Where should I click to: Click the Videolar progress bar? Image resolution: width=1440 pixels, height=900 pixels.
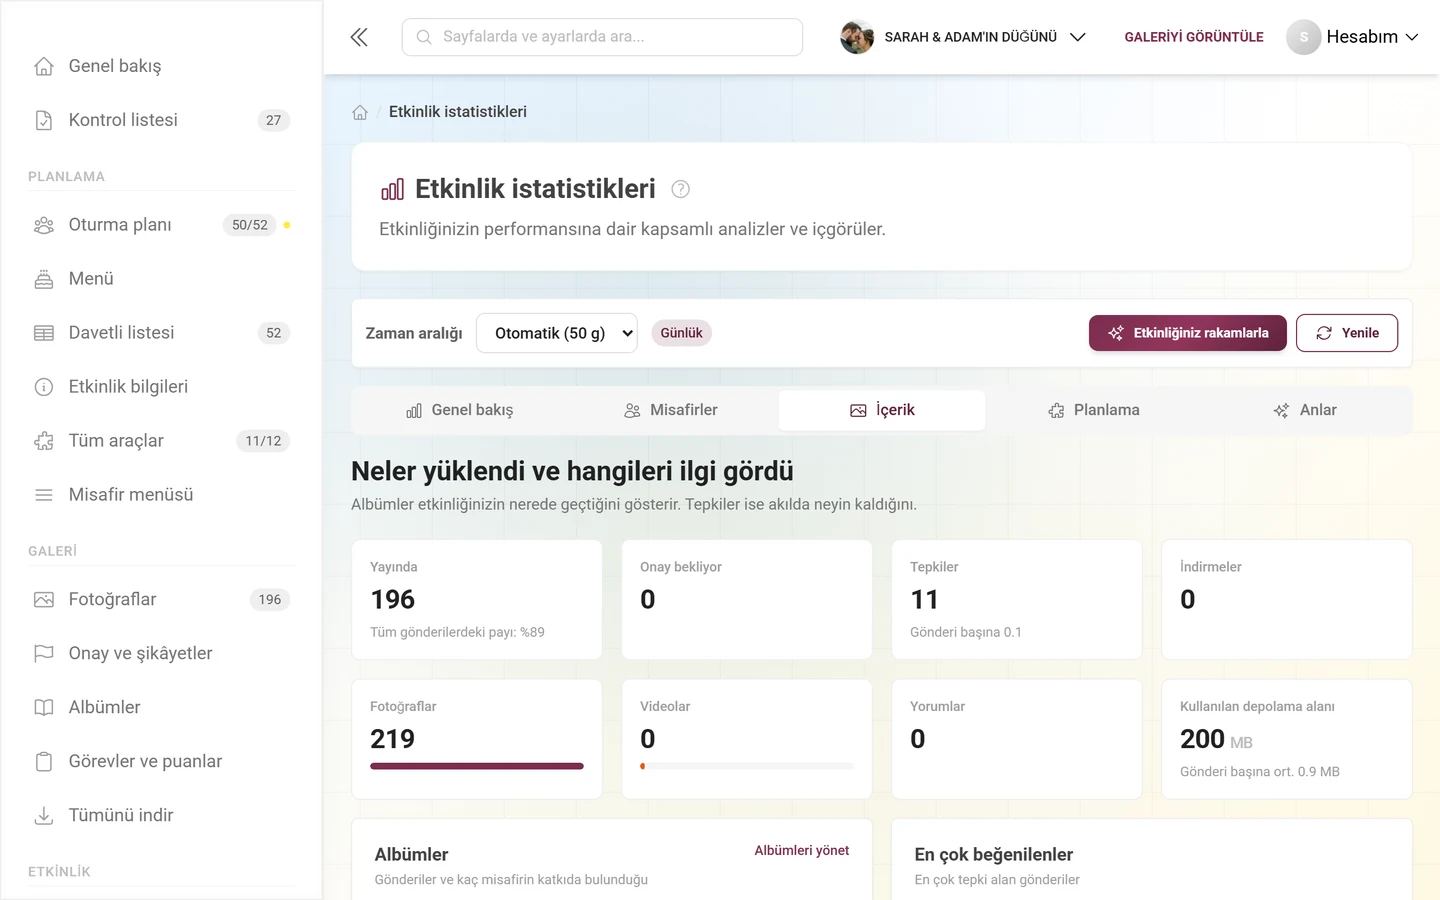pyautogui.click(x=747, y=766)
